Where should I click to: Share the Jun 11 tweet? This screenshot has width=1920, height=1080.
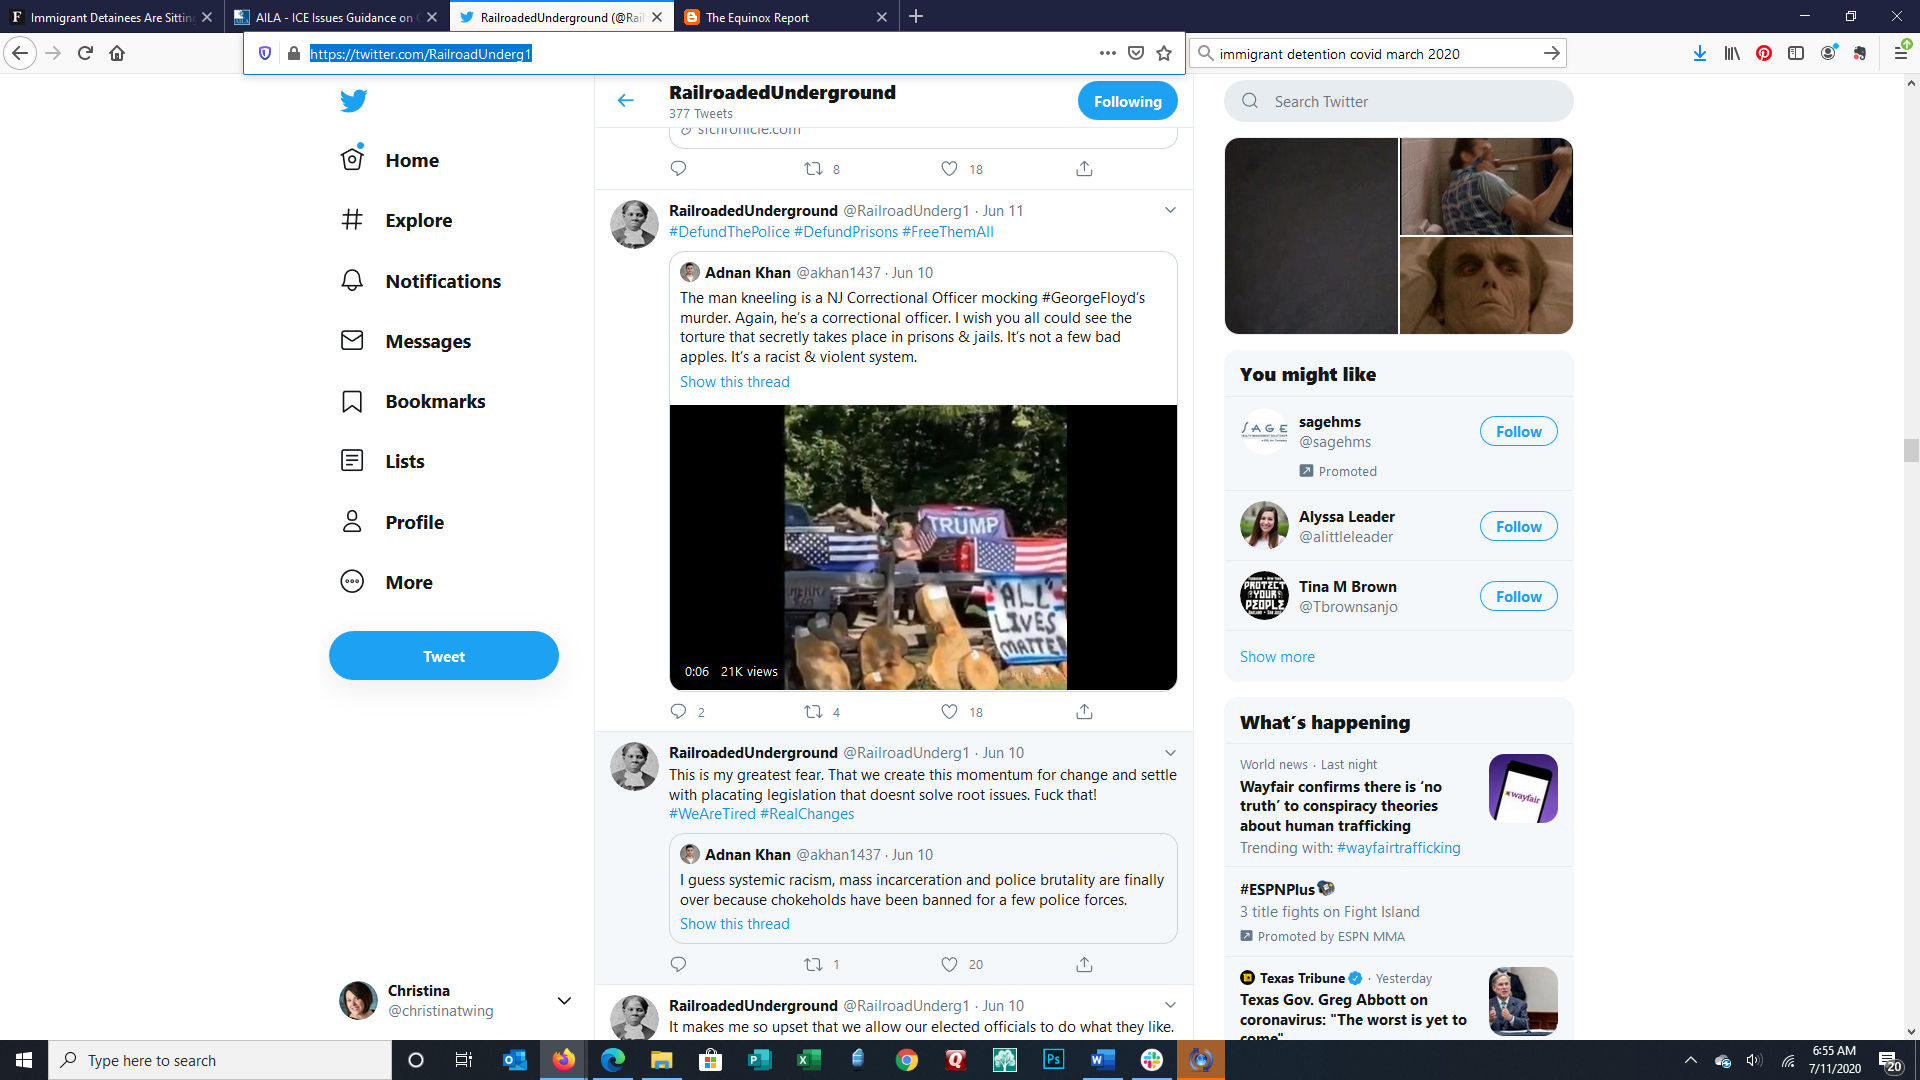1084,711
